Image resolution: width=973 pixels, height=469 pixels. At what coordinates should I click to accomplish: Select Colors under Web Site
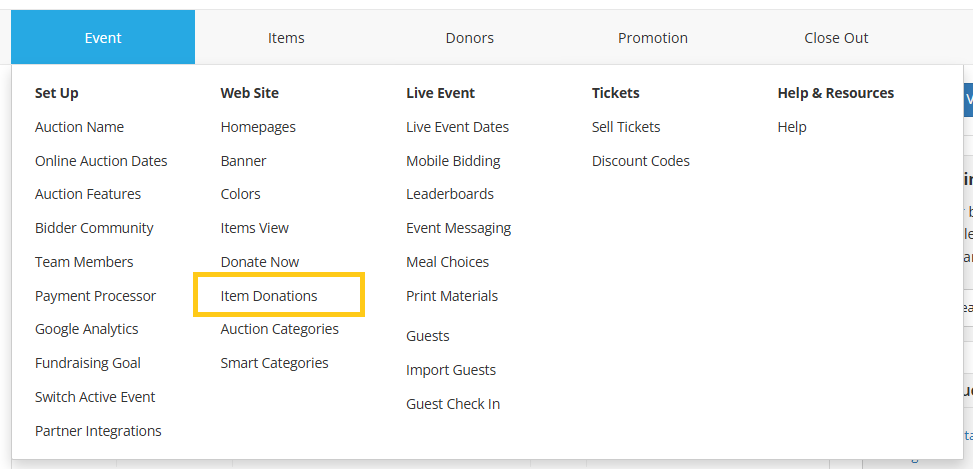pos(240,194)
